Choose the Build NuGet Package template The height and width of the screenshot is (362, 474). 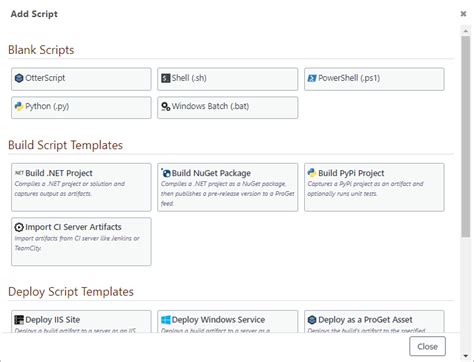(x=228, y=187)
